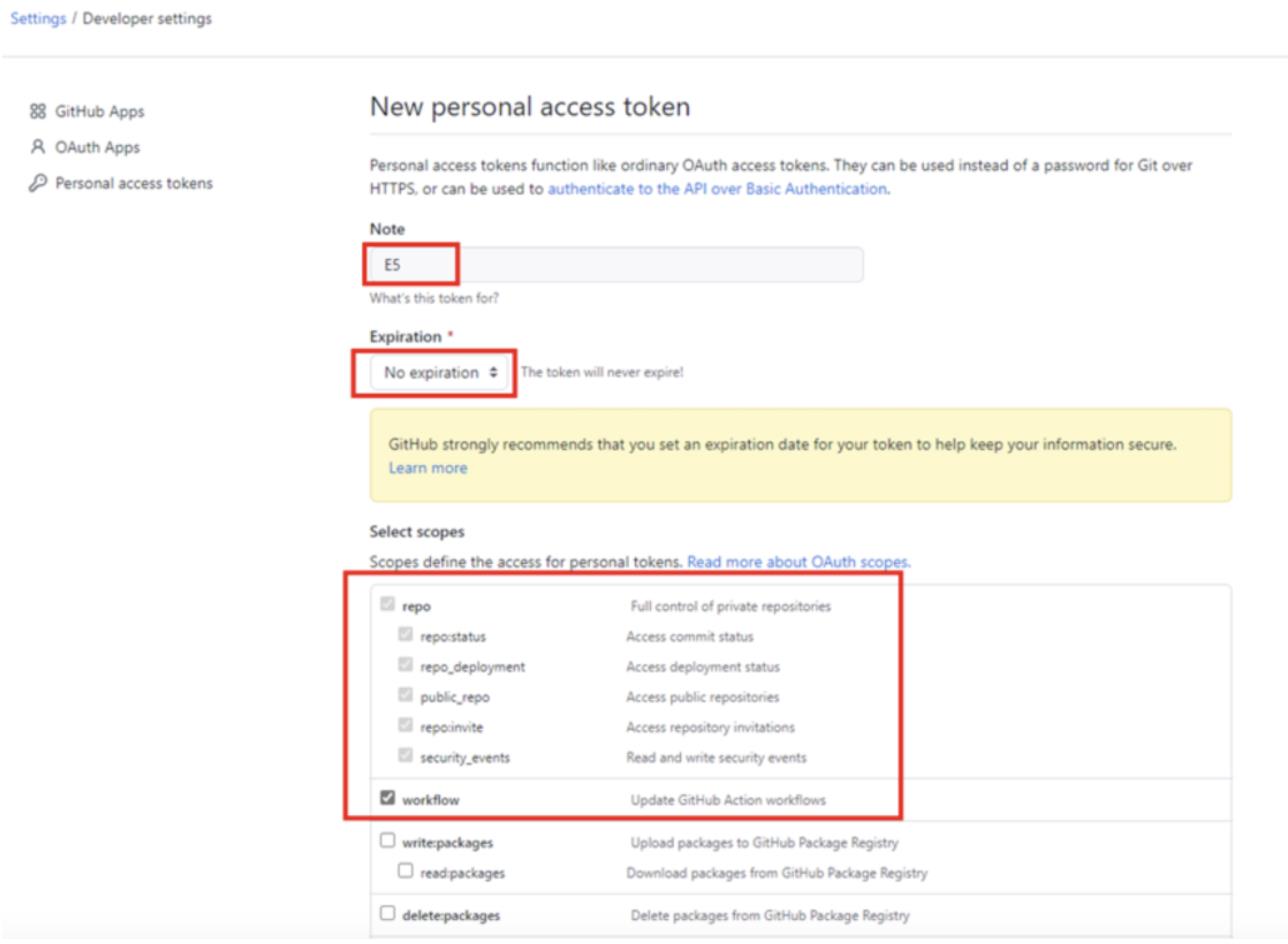This screenshot has height=944, width=1288.
Task: Click the New personal access token heading
Action: (x=530, y=106)
